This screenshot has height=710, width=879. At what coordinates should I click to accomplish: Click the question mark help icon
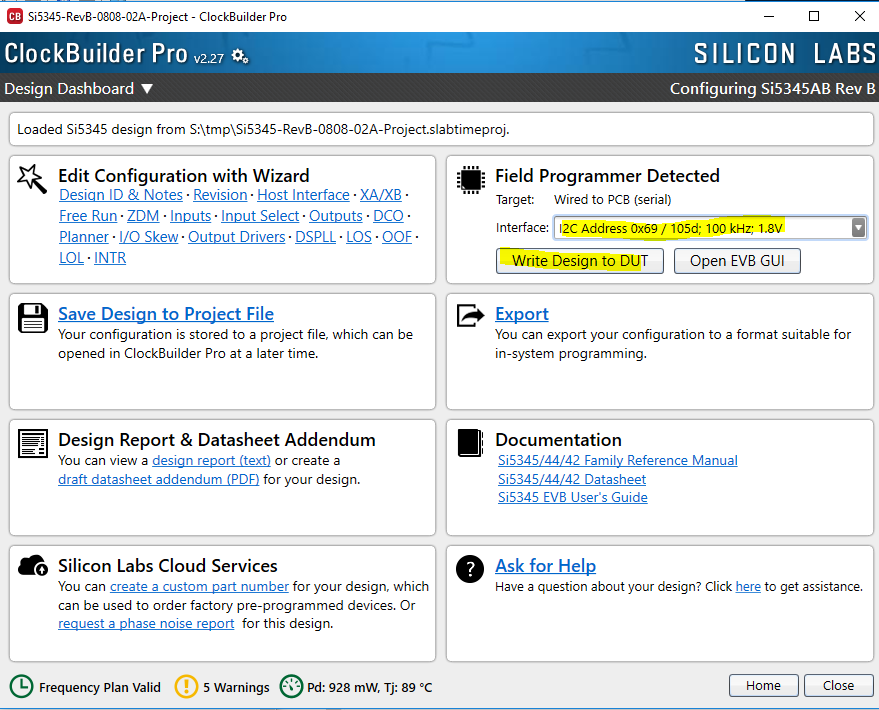(x=470, y=569)
